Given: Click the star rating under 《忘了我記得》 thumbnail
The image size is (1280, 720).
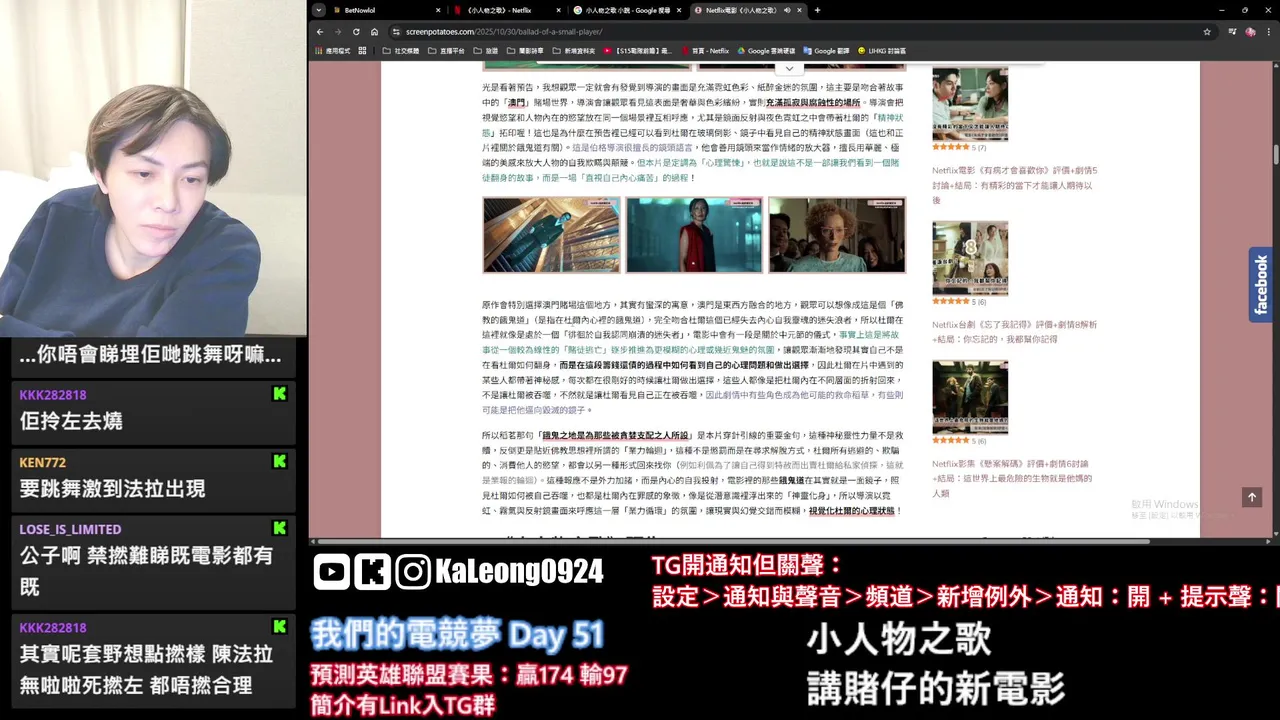Looking at the screenshot, I should click(x=951, y=301).
